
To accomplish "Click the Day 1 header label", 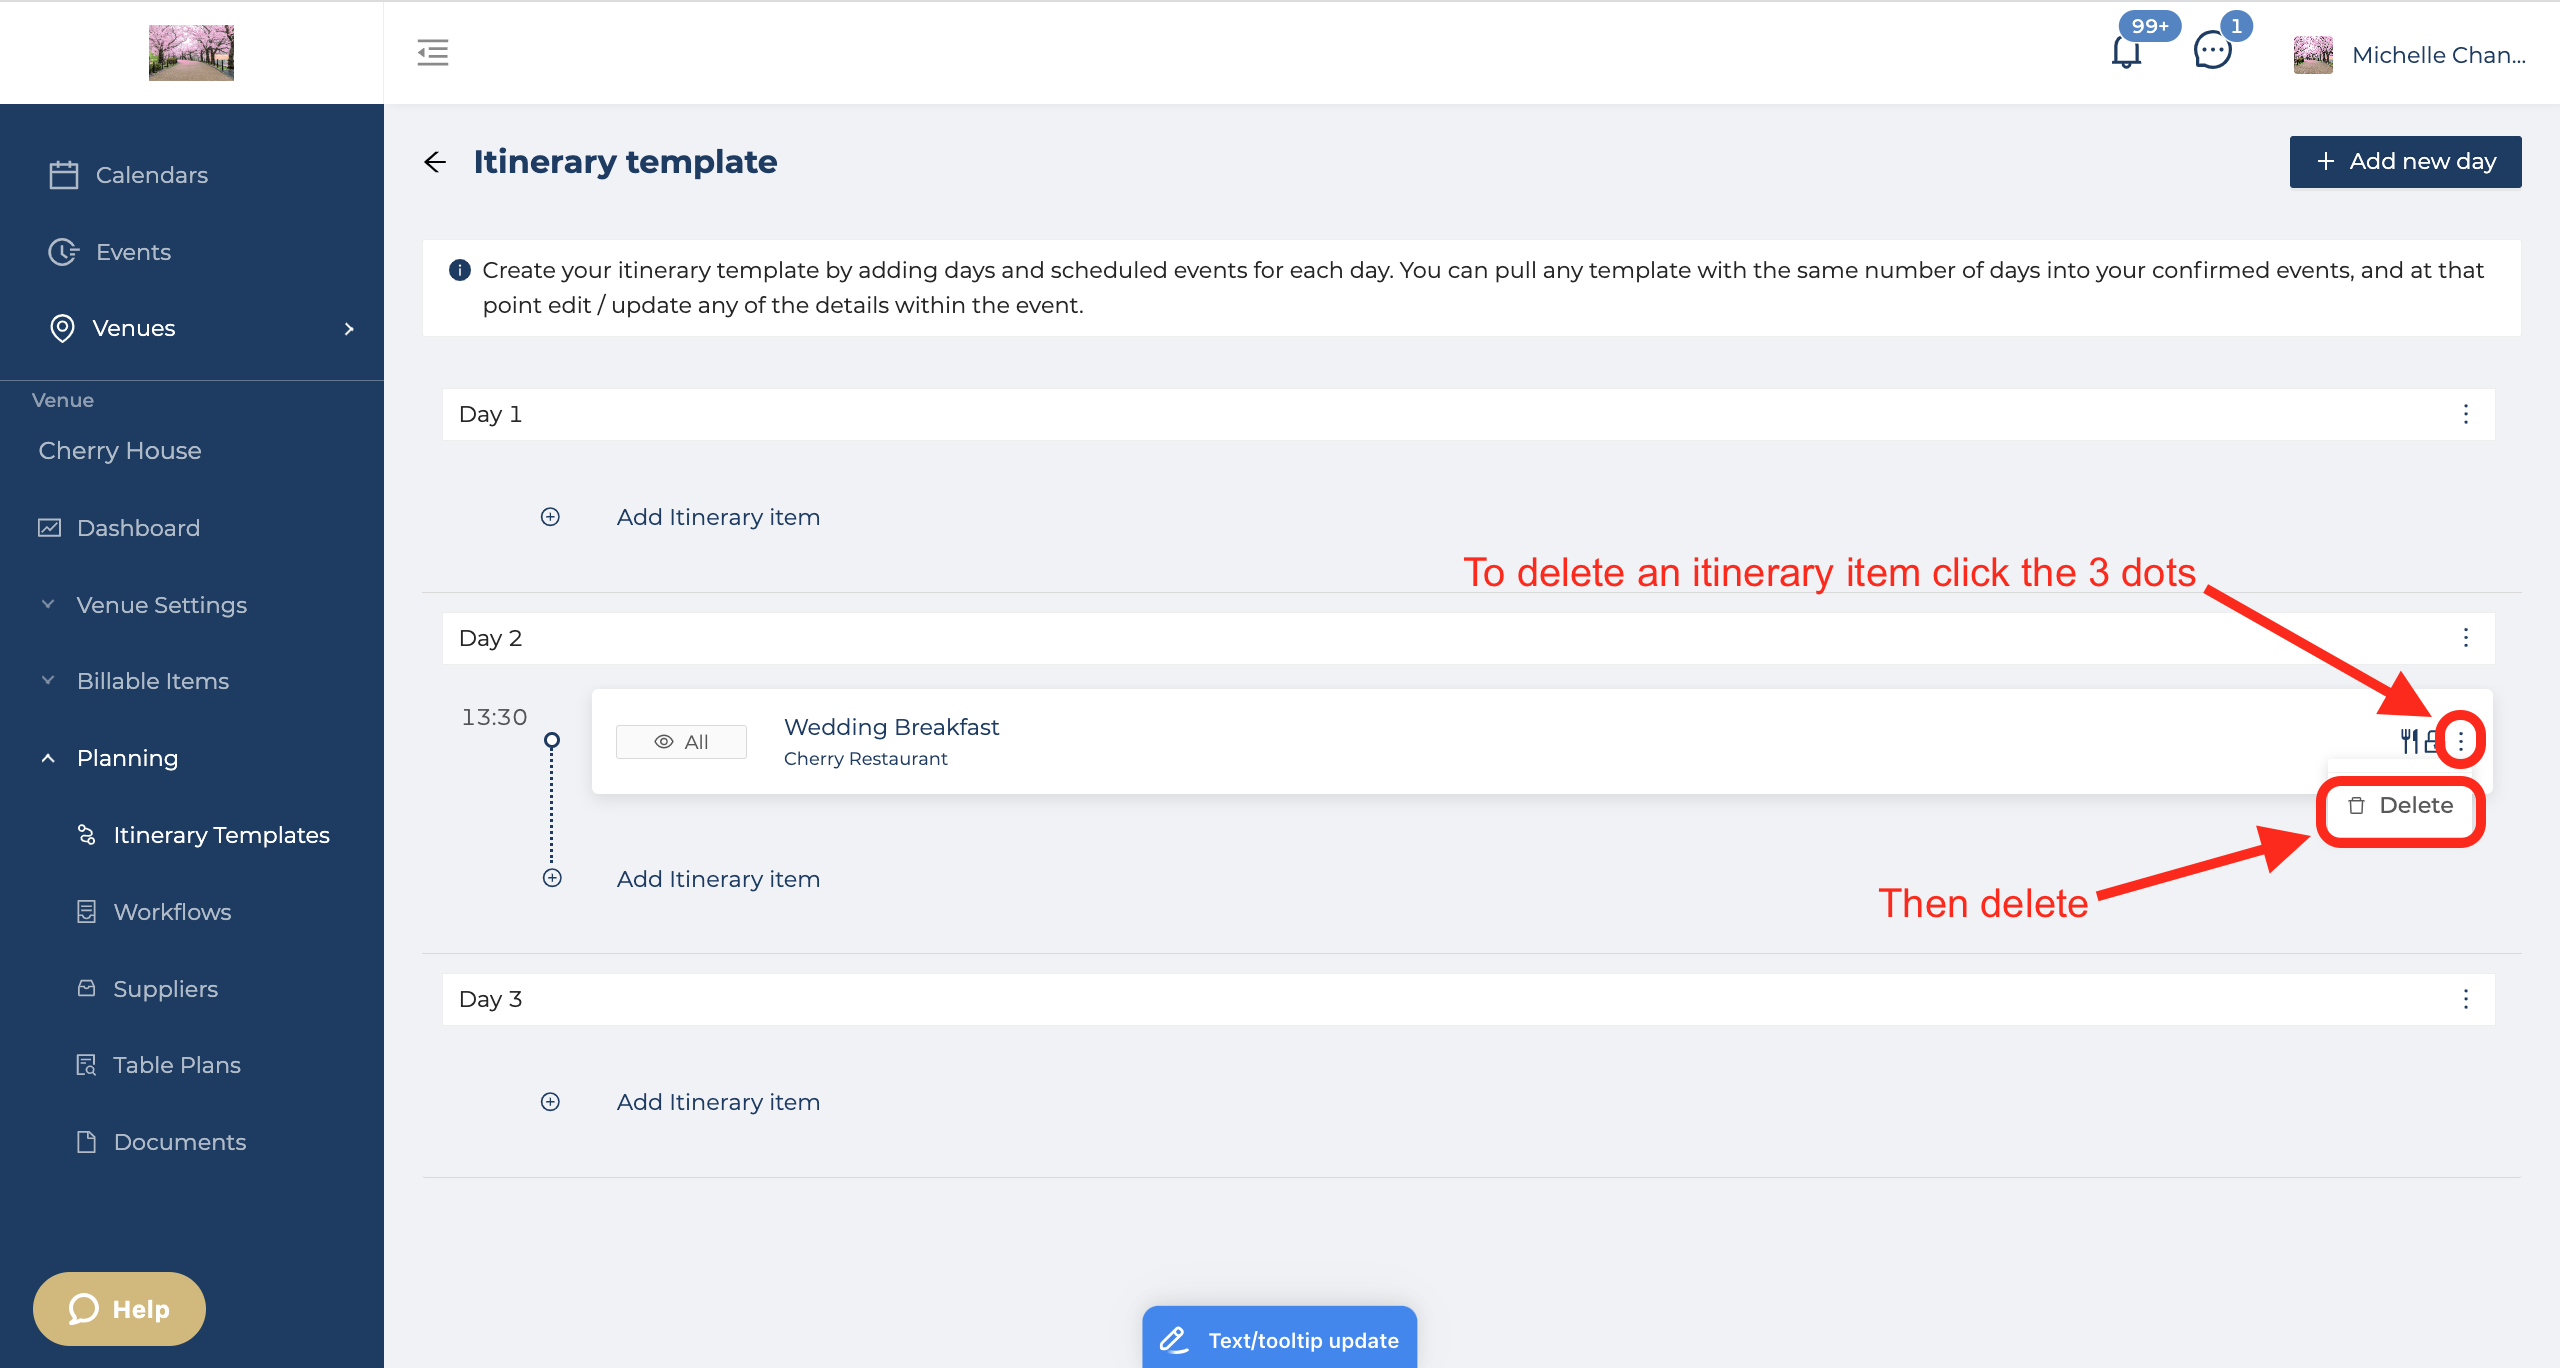I will [490, 414].
